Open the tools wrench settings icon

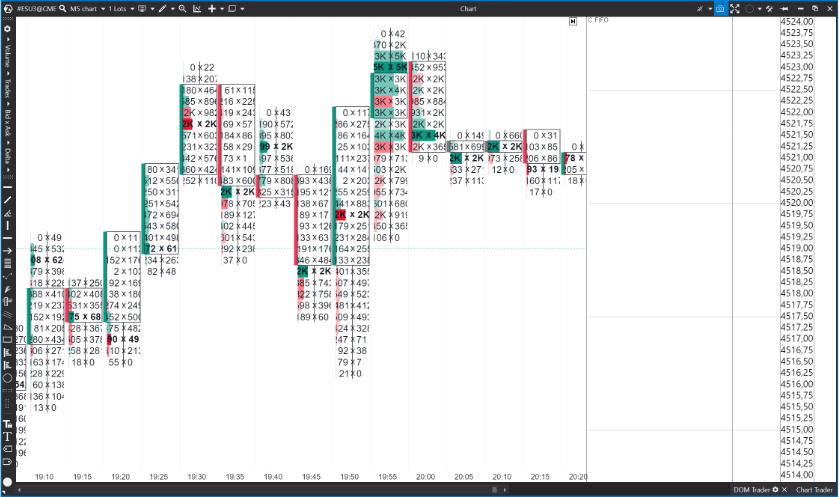(770, 9)
